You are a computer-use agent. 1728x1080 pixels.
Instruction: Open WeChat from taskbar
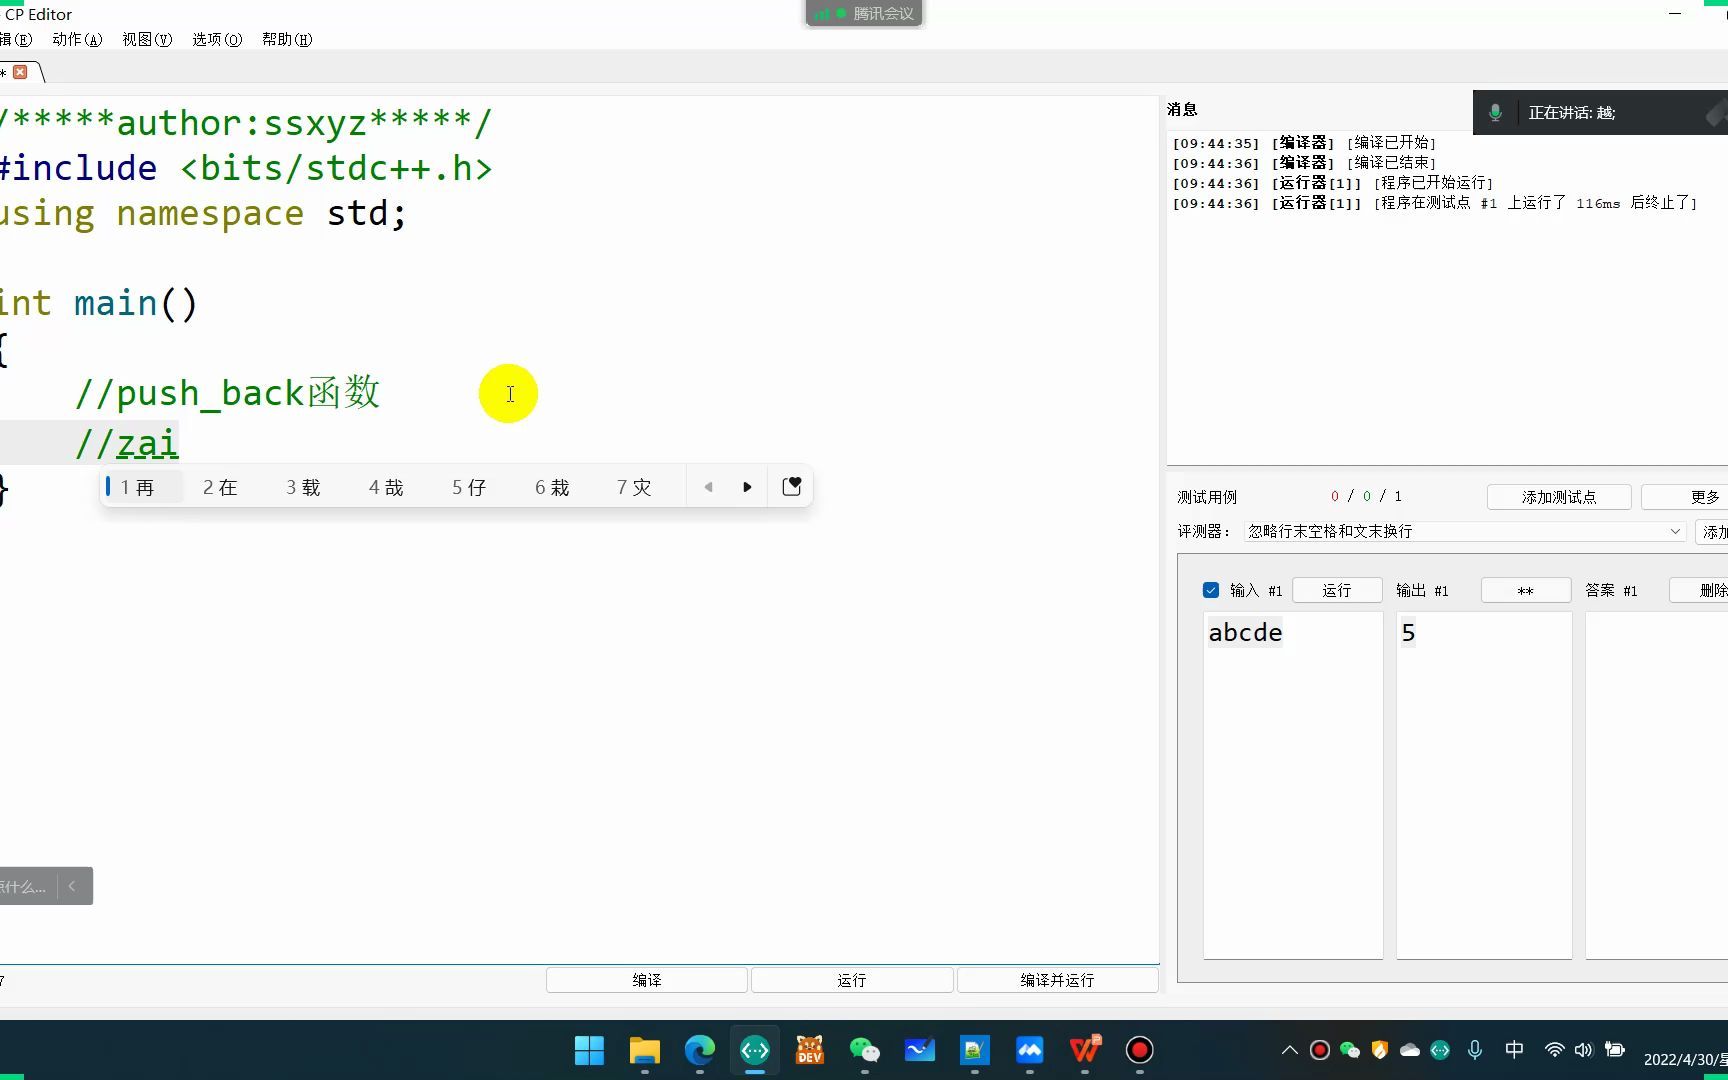[864, 1050]
